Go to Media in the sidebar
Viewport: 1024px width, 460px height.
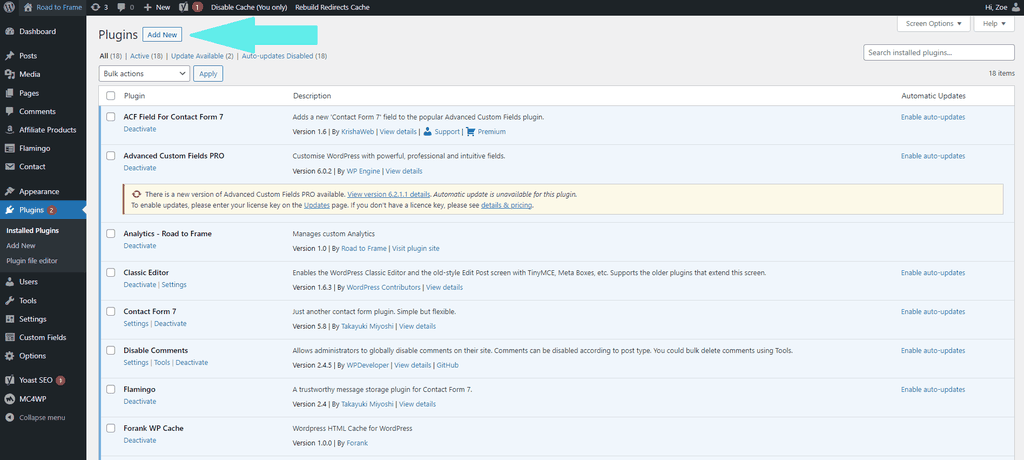tap(29, 74)
